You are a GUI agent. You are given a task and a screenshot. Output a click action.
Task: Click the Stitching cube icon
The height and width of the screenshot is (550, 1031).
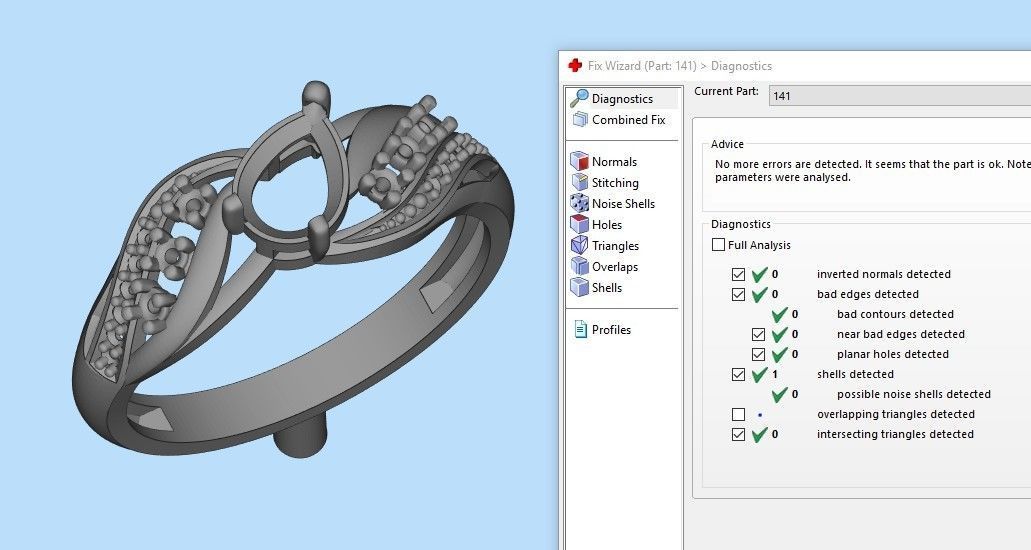[x=579, y=182]
